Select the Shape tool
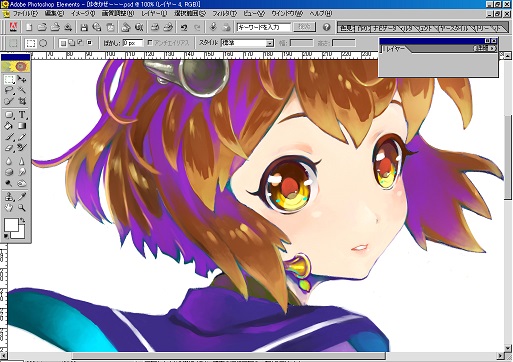Viewport: 513px width, 362px height. [9, 115]
